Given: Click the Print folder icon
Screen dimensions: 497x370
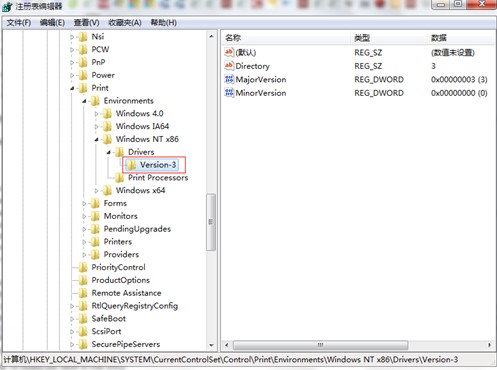Looking at the screenshot, I should pyautogui.click(x=83, y=88).
